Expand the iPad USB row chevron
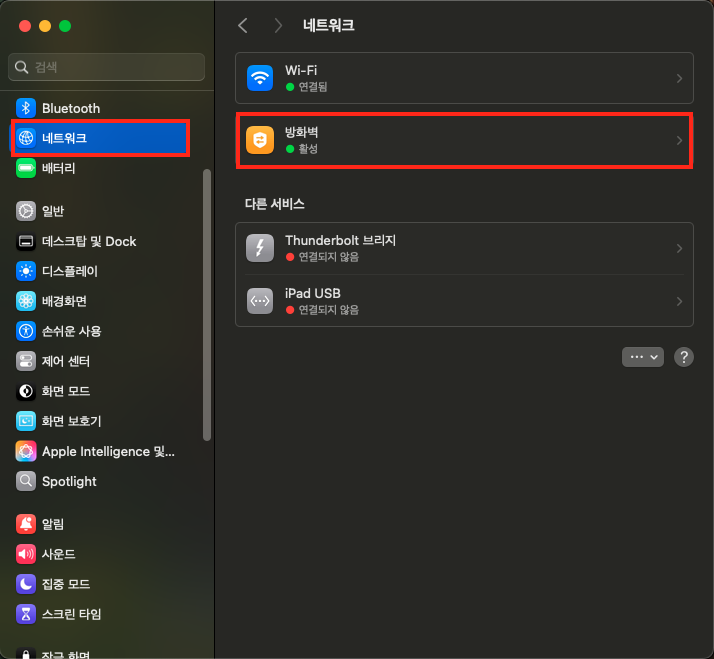The image size is (714, 659). (679, 301)
